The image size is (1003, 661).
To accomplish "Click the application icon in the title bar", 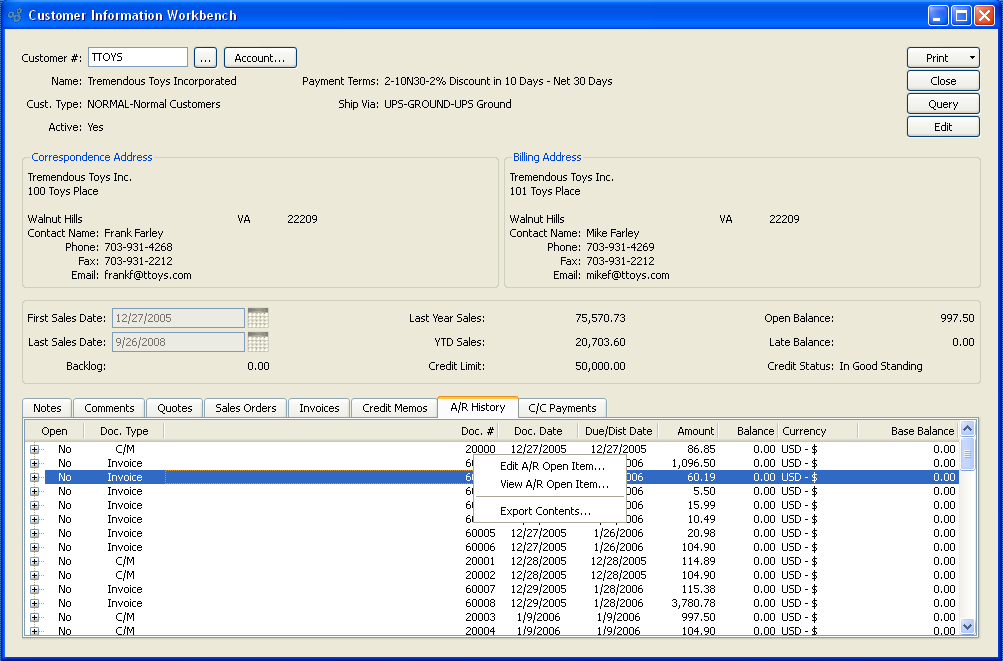I will coord(15,15).
